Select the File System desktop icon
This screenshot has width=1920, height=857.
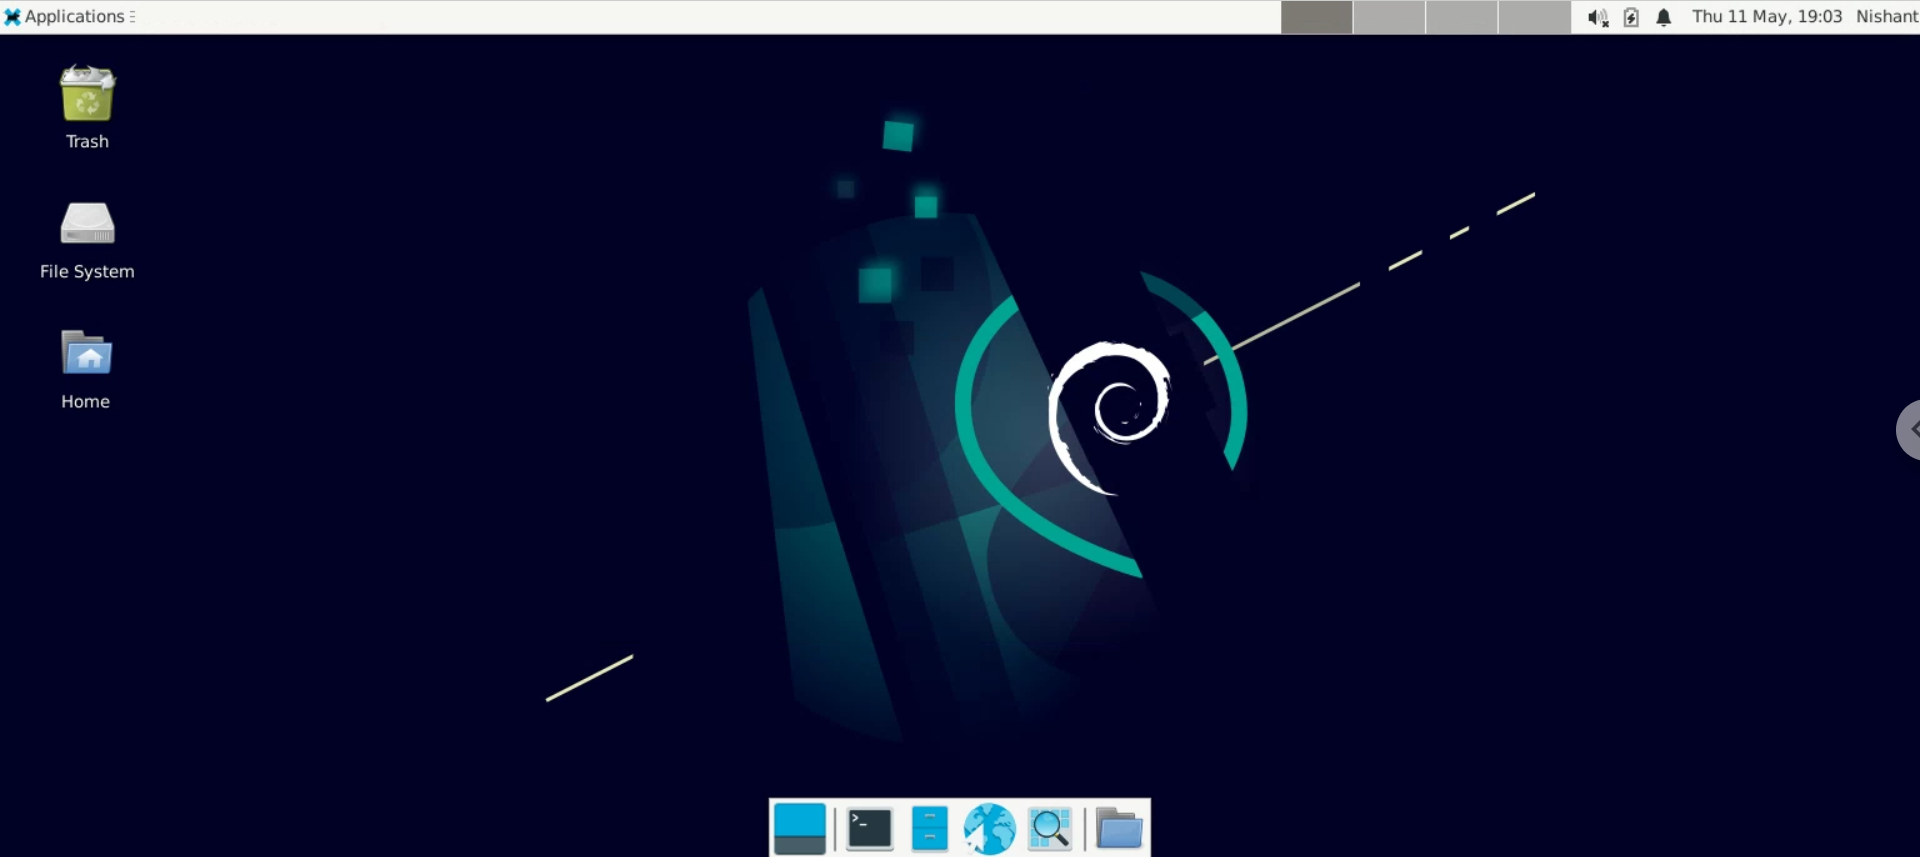coord(87,240)
